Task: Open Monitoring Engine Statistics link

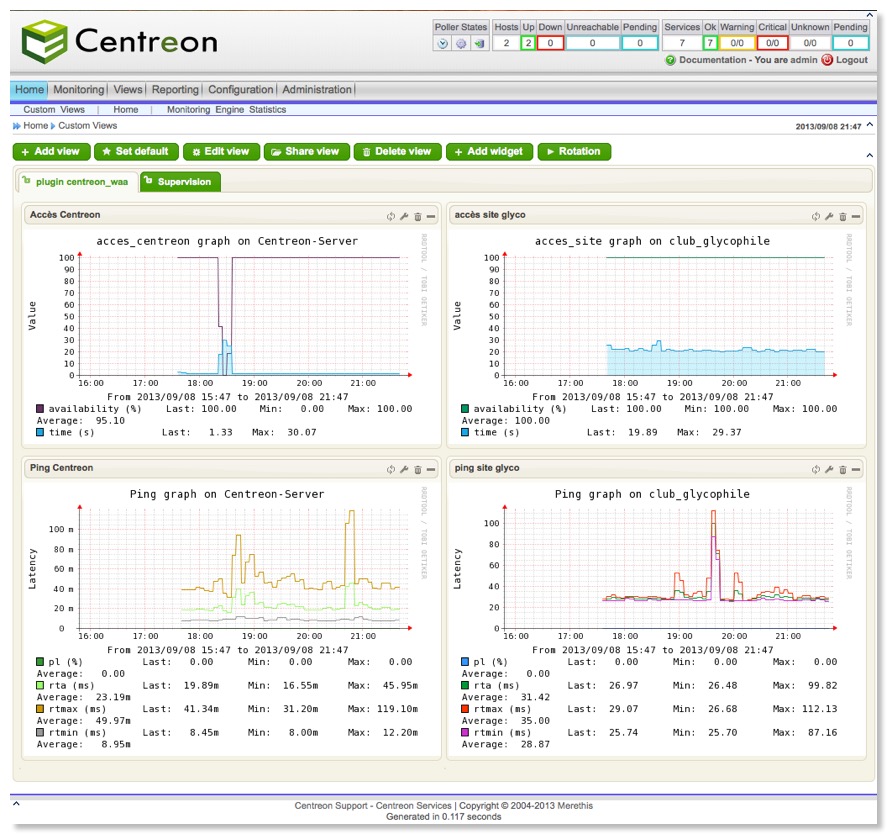Action: point(226,110)
